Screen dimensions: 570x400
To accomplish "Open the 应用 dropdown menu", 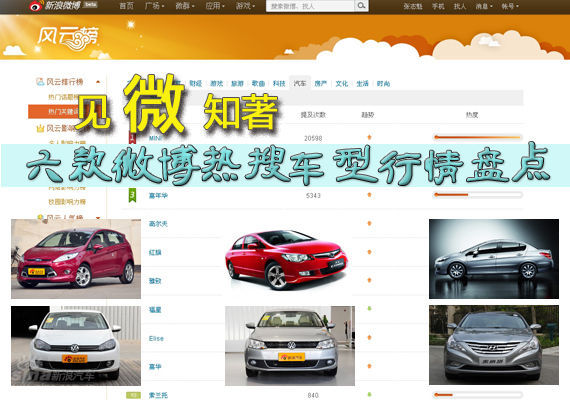I will 215,6.
